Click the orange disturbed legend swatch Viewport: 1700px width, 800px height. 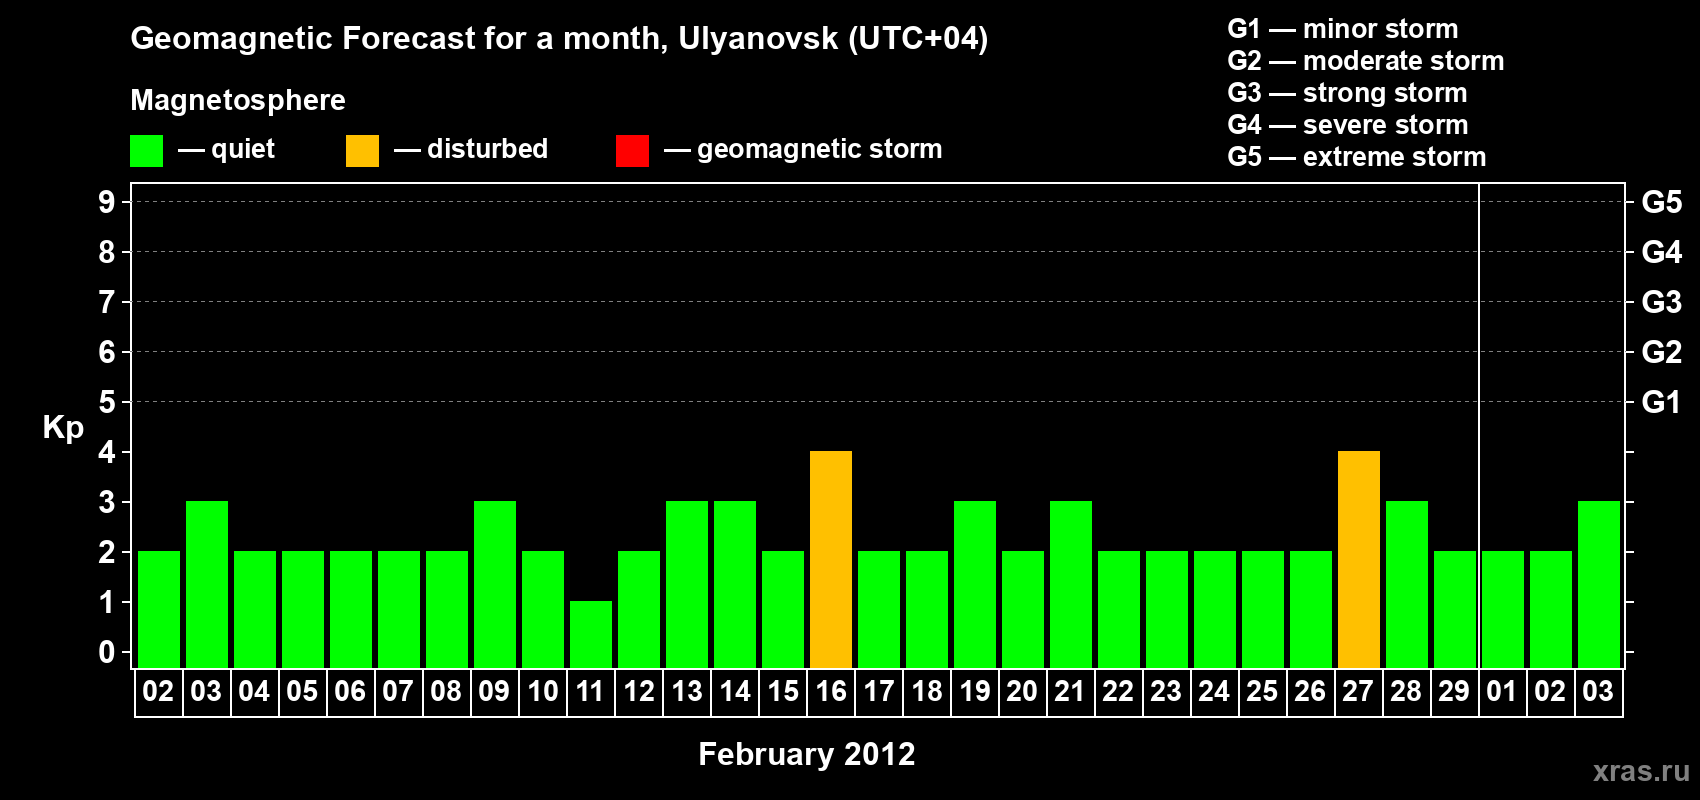click(x=362, y=151)
